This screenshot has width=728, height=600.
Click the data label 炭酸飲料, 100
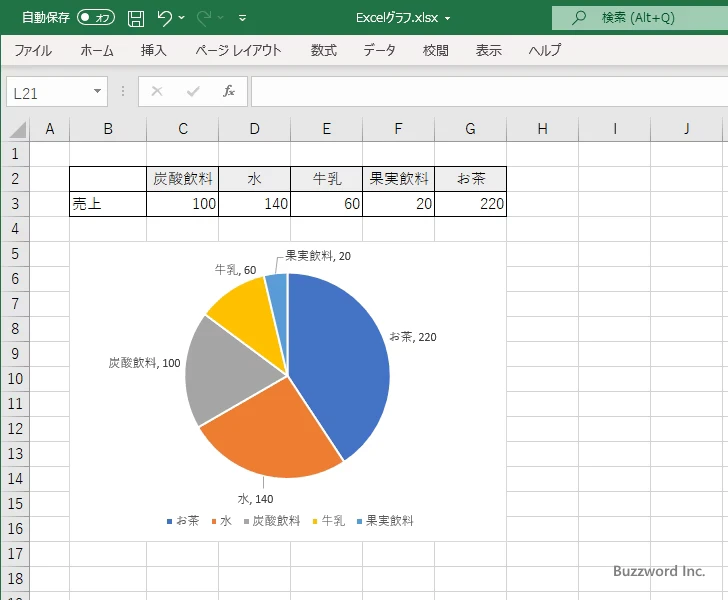tap(144, 363)
